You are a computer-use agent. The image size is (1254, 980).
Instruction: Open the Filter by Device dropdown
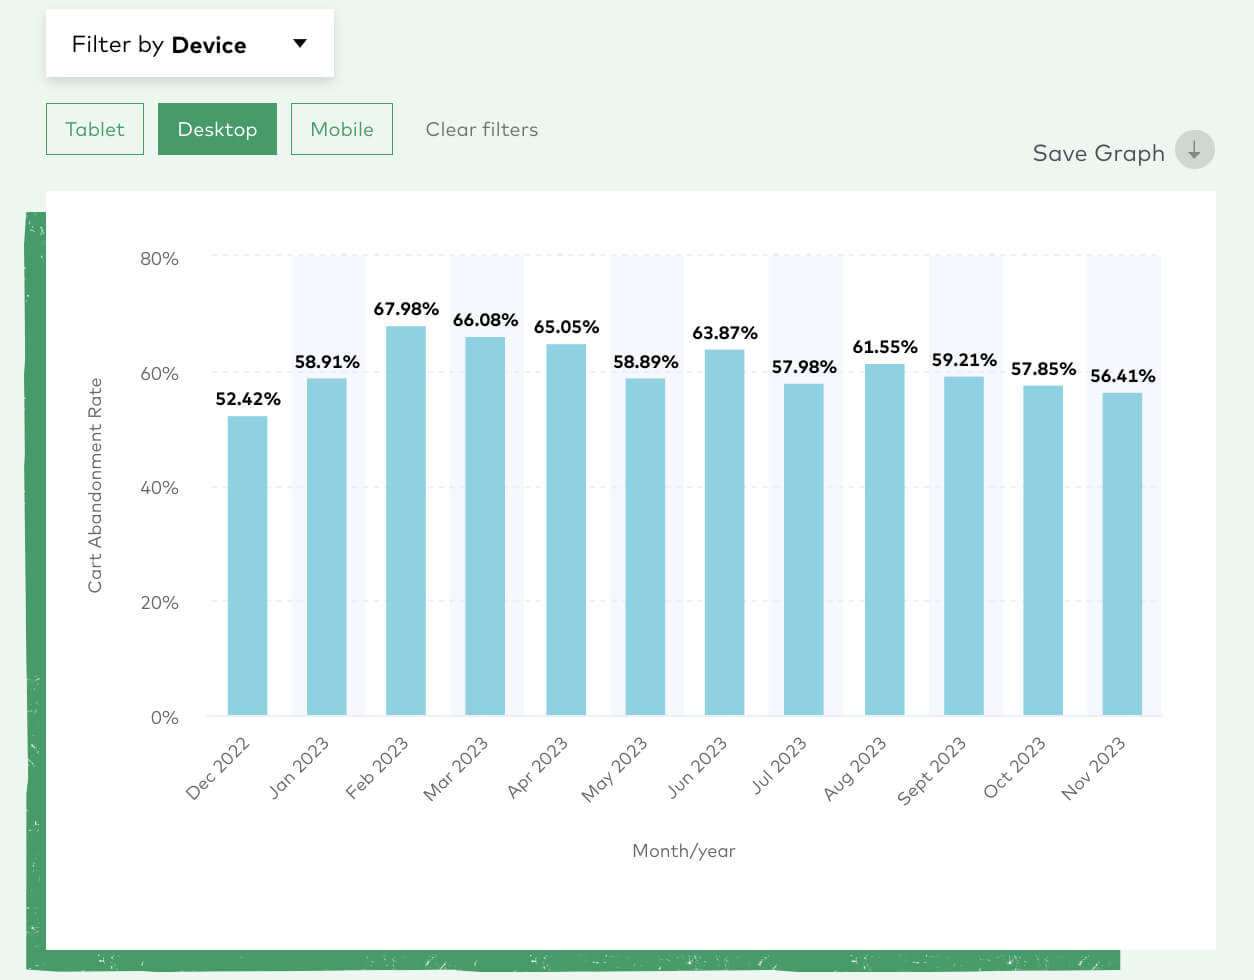click(189, 44)
